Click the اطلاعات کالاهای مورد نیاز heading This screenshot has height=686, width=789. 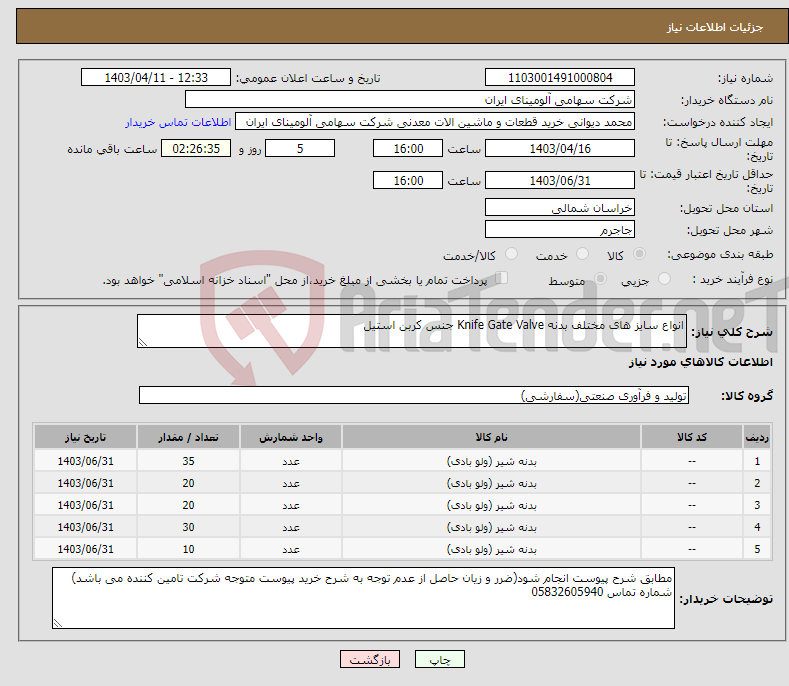(700, 362)
